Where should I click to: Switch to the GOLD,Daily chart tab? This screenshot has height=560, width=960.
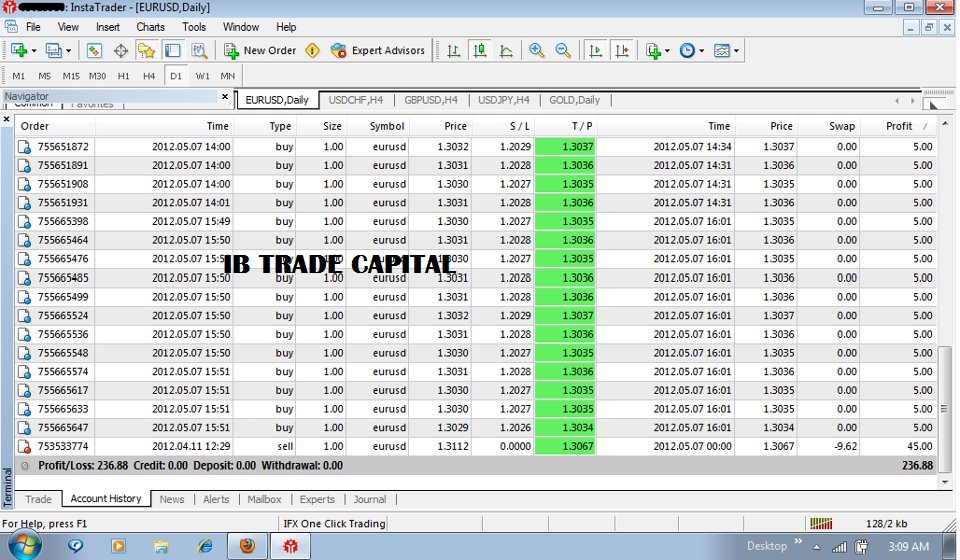(574, 100)
